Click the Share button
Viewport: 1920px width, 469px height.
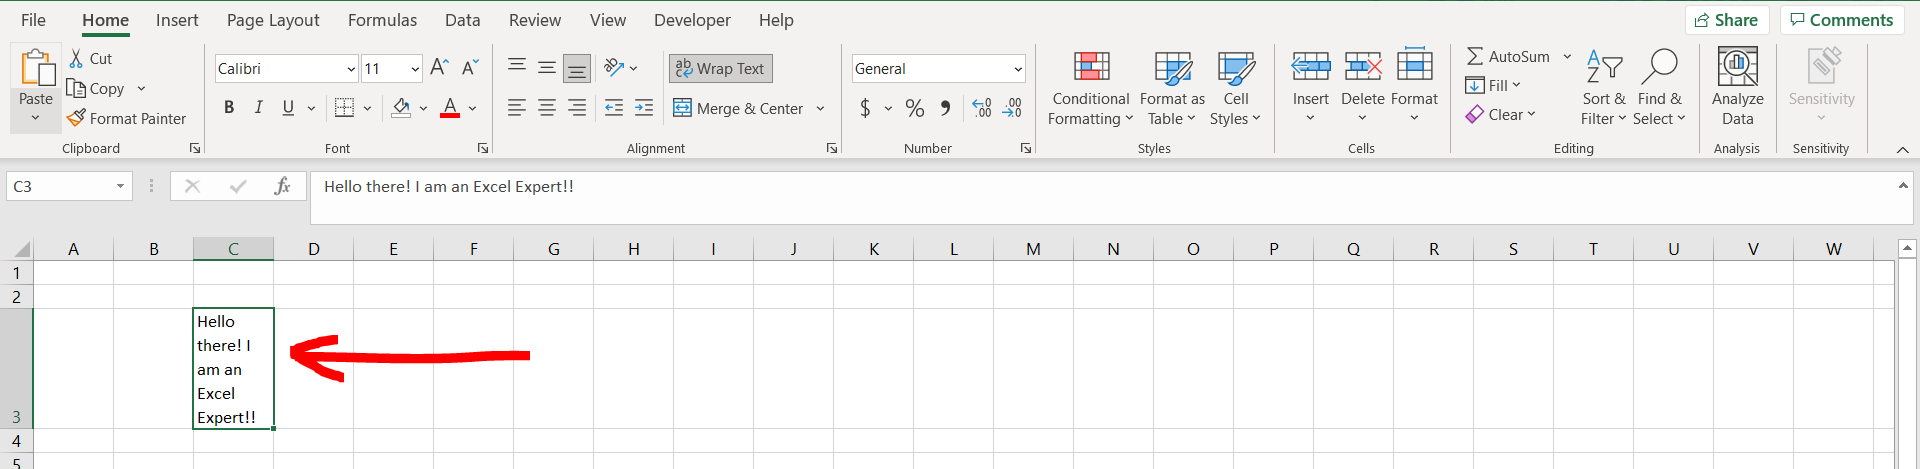[1727, 20]
